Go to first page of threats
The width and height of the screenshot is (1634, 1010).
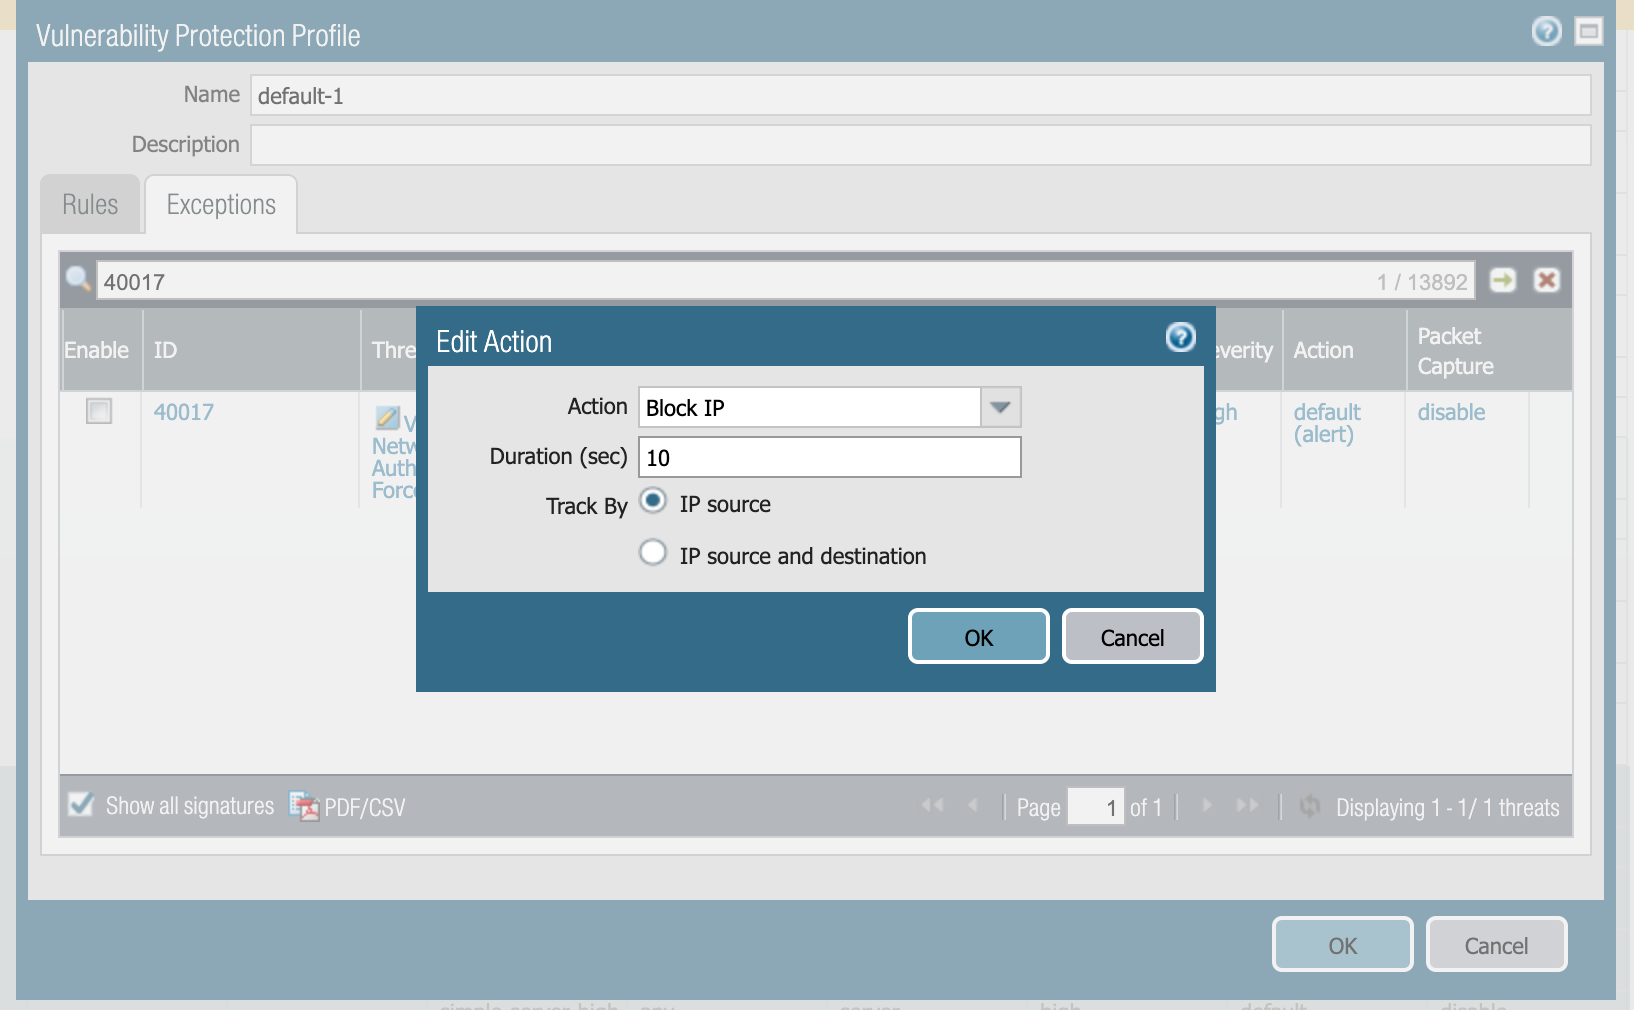click(x=932, y=805)
